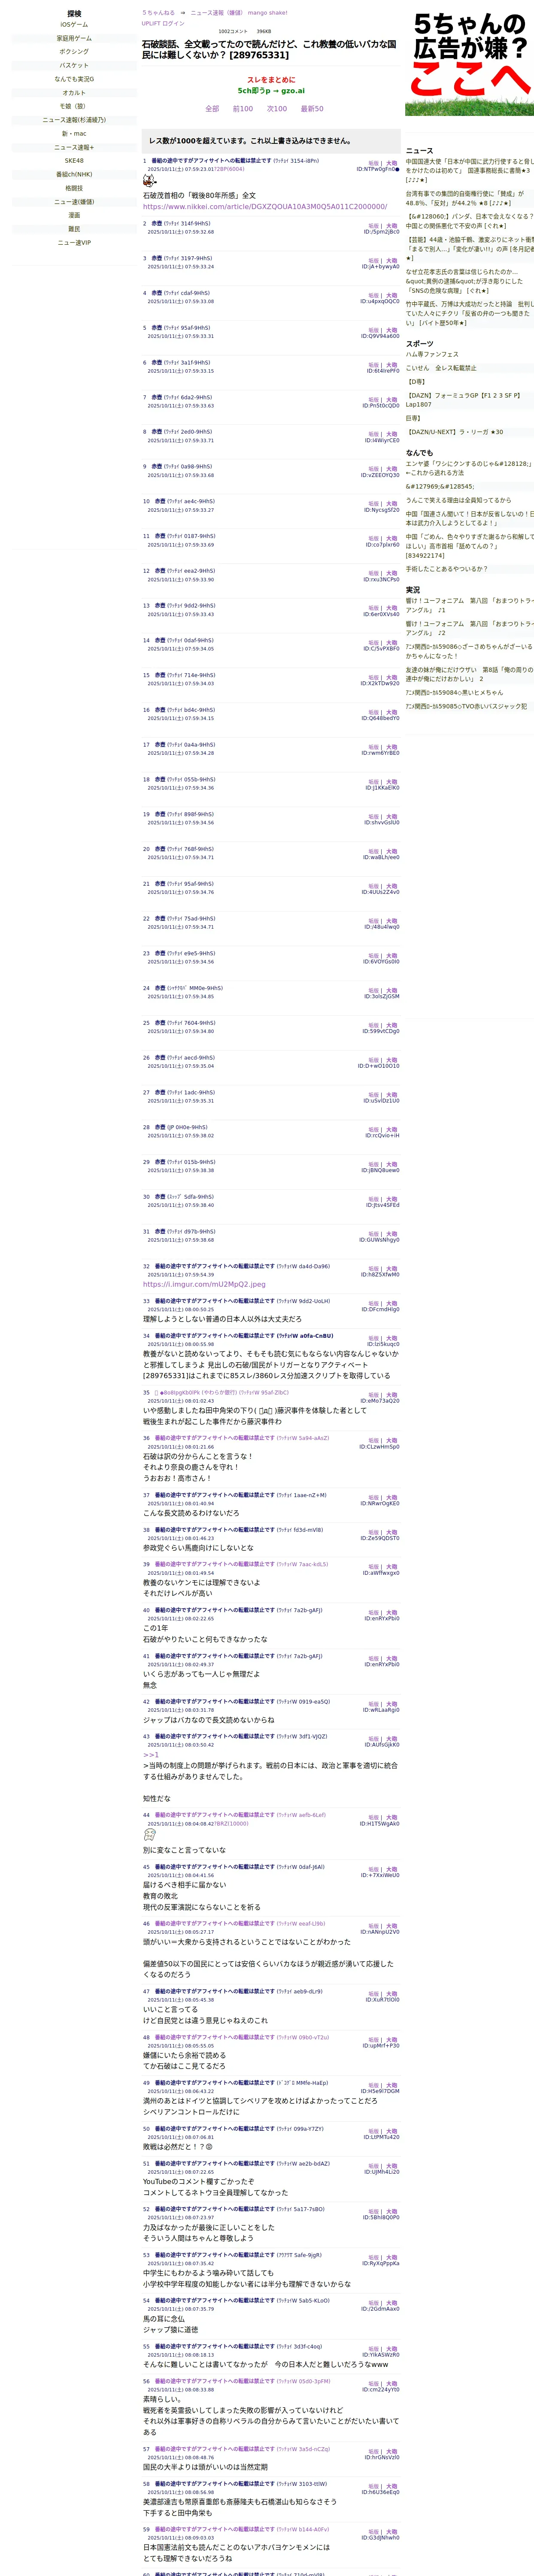This screenshot has width=534, height=2576.
Task: Open 響け！ユーフォニアム ♪2 live thread
Action: 470,628
